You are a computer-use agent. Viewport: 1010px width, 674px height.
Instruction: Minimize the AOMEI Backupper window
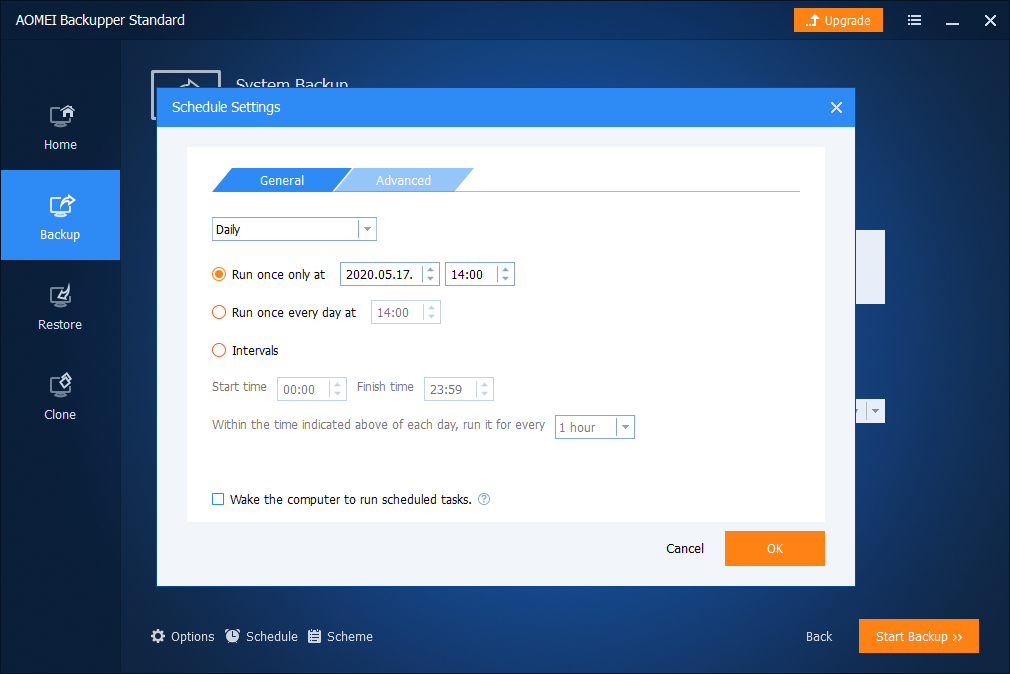pos(953,21)
